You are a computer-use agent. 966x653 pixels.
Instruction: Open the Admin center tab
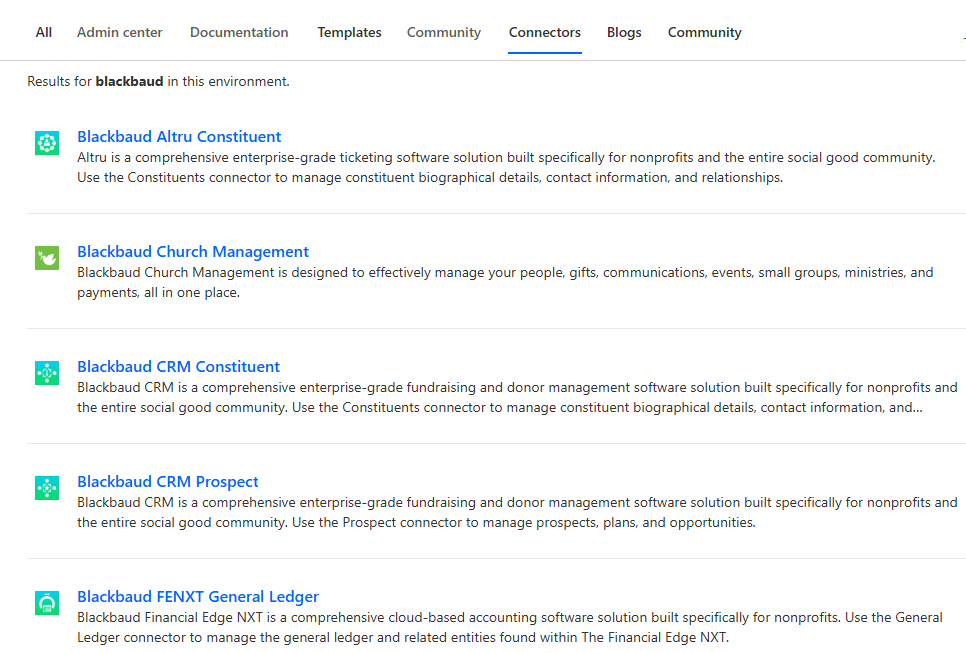(x=120, y=32)
